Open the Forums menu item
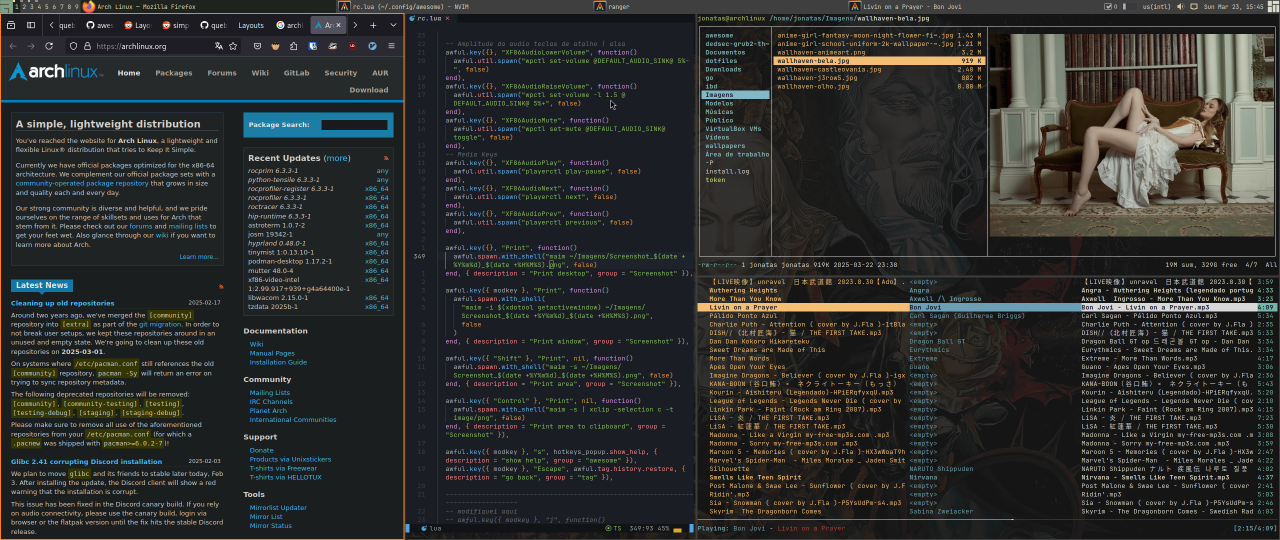Screen dimensions: 1280x540 pos(222,72)
